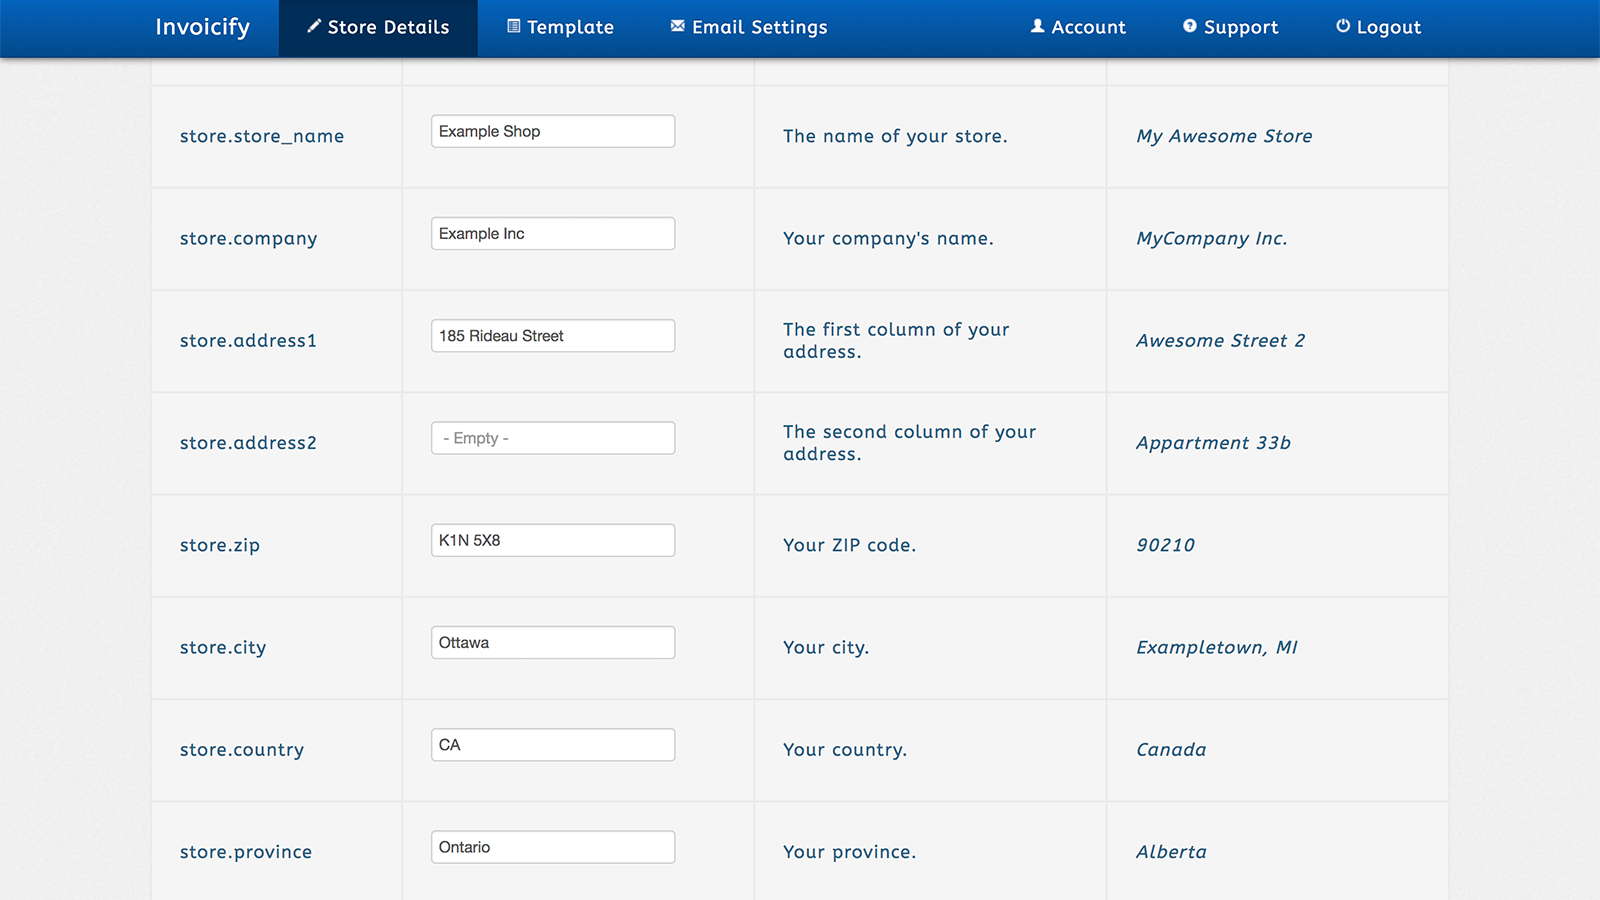Image resolution: width=1600 pixels, height=900 pixels.
Task: Open the Email Settings tab
Action: (748, 27)
